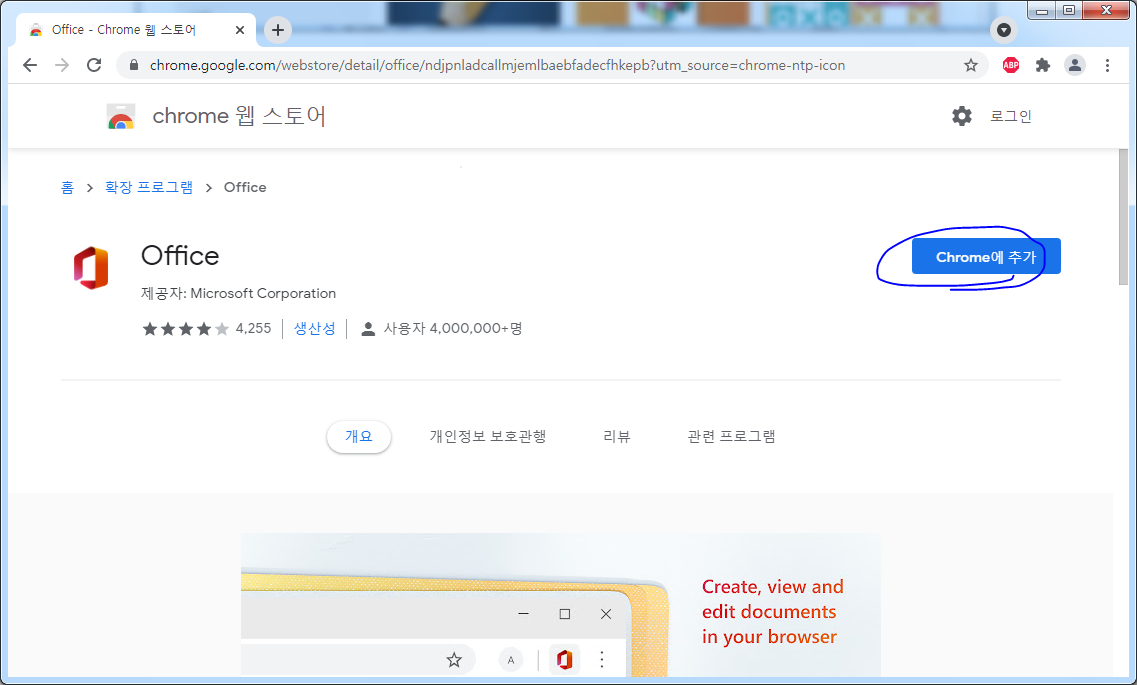Open the Chrome three-dot menu
This screenshot has height=685, width=1137.
[x=1107, y=65]
